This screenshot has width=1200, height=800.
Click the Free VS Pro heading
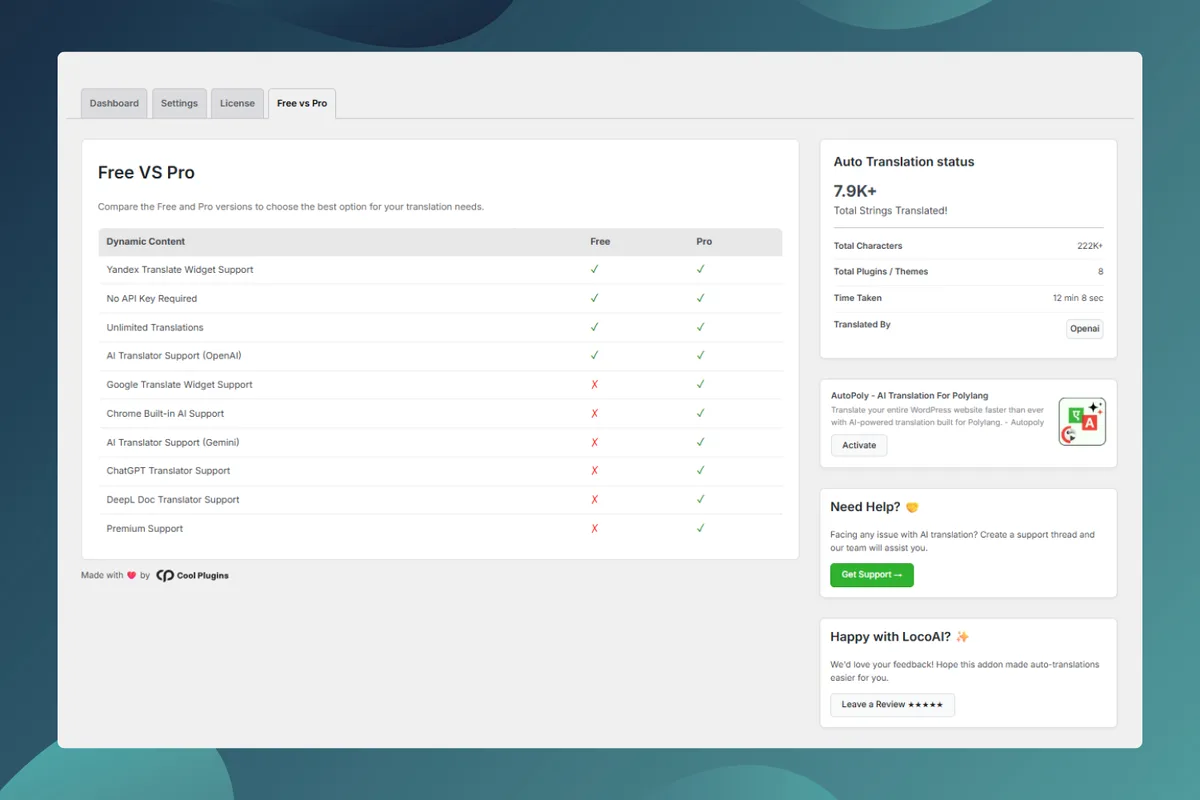pyautogui.click(x=146, y=172)
